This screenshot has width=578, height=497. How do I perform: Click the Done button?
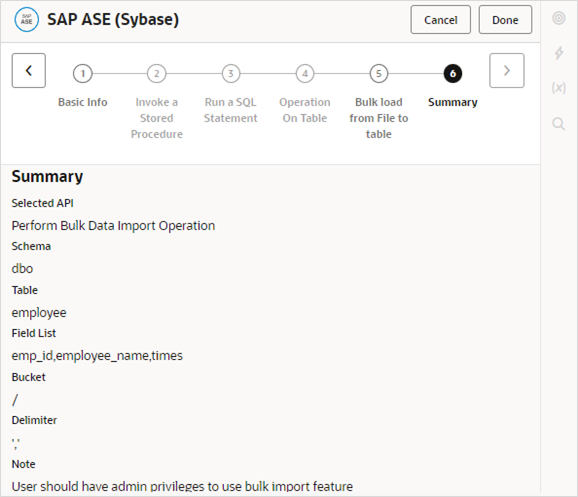[505, 20]
